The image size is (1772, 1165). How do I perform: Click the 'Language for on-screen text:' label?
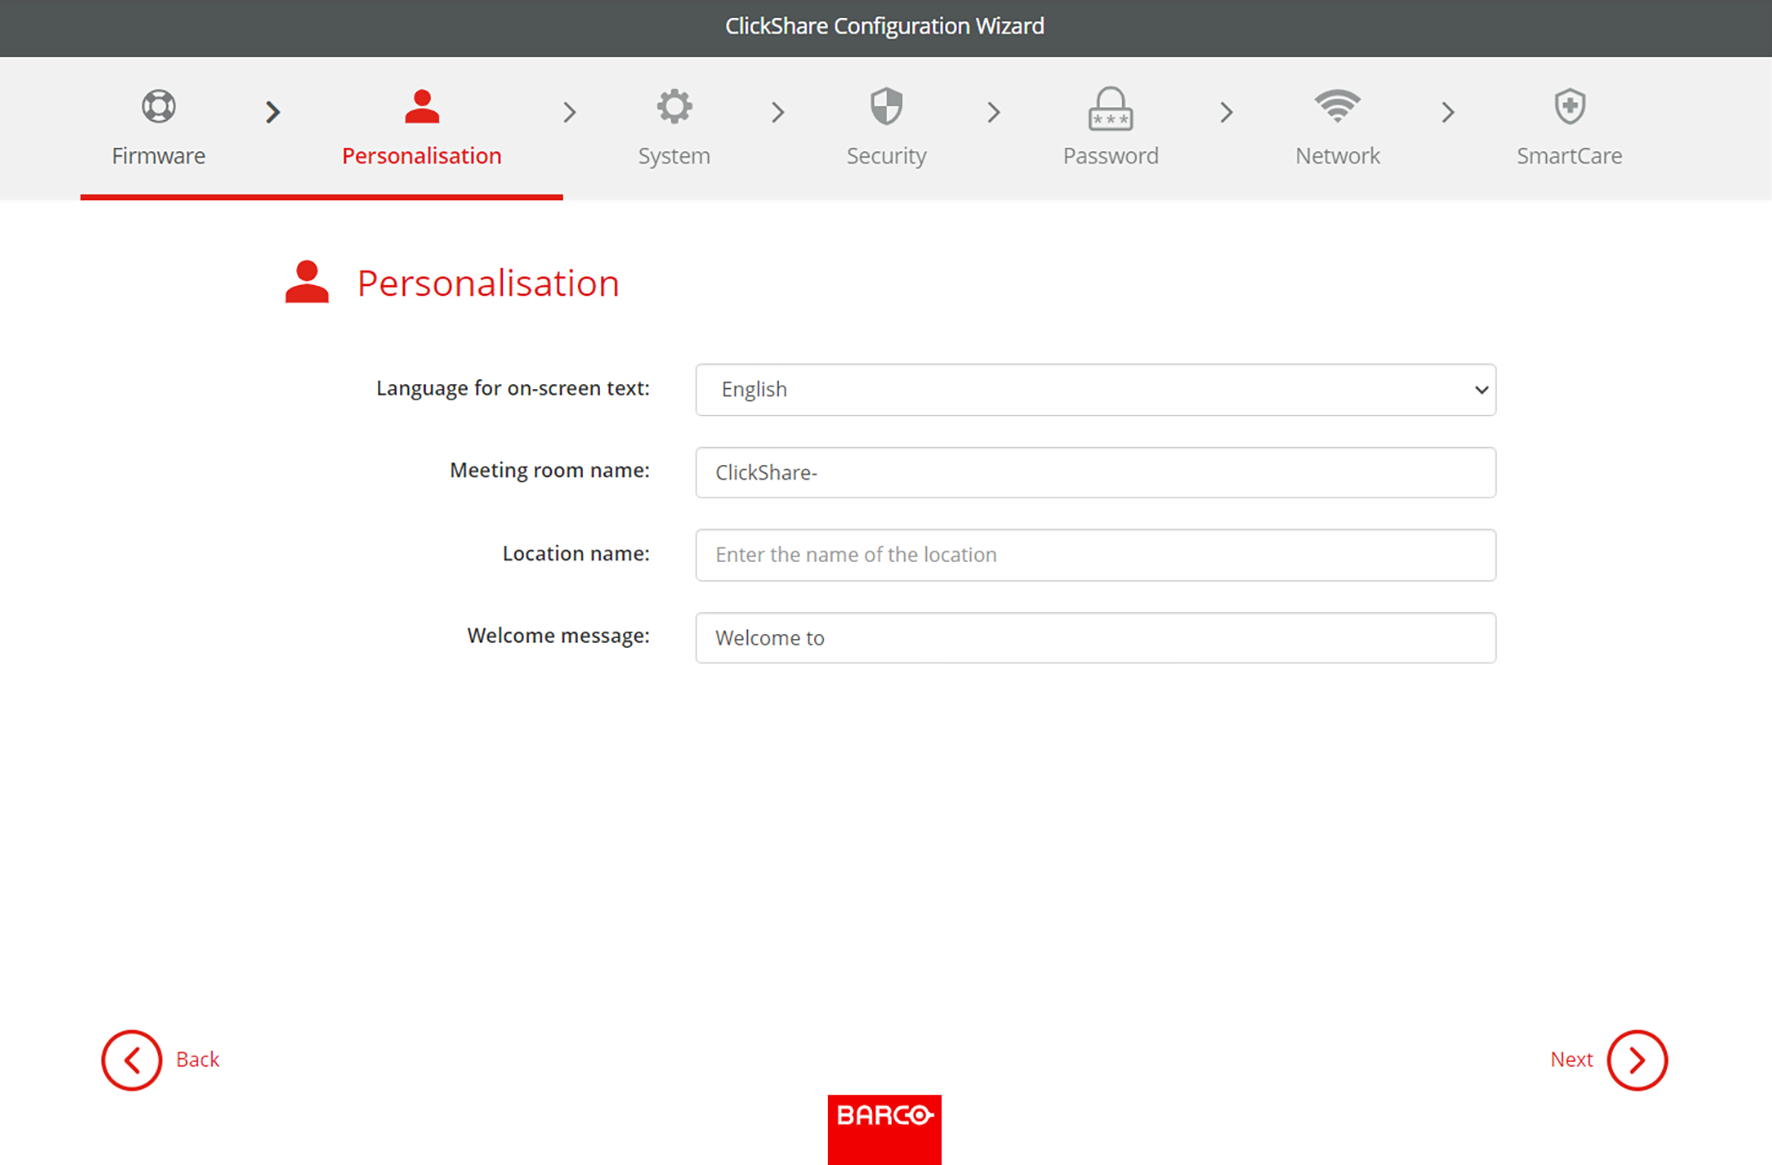(x=513, y=388)
